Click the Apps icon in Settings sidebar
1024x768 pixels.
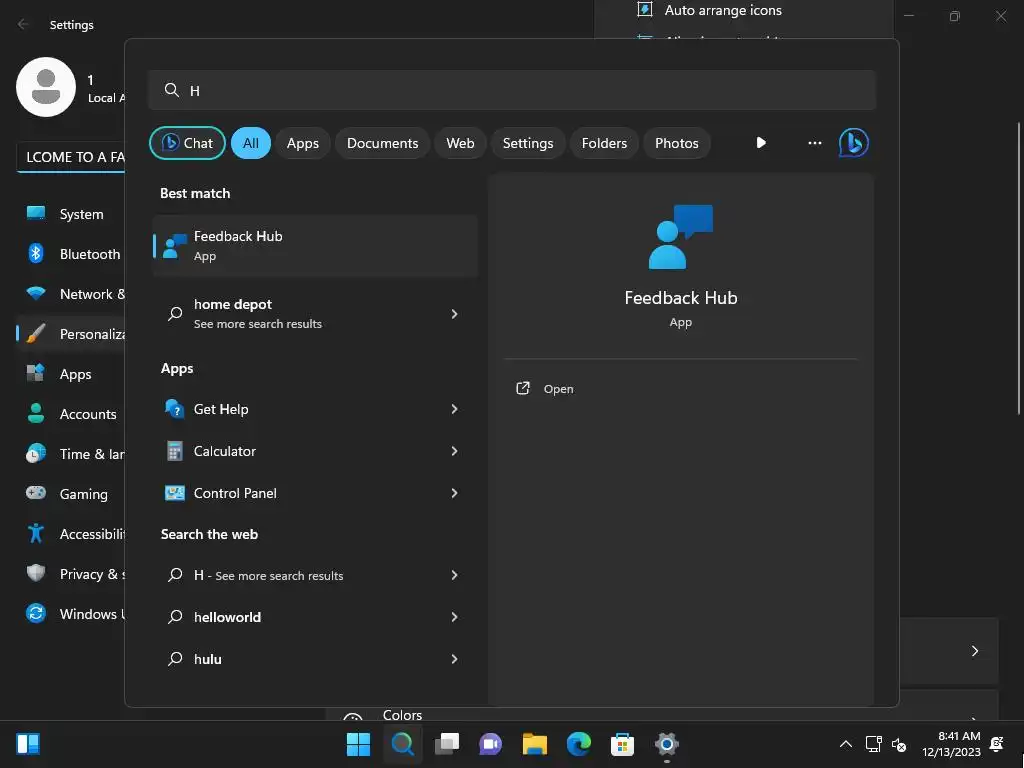(35, 373)
